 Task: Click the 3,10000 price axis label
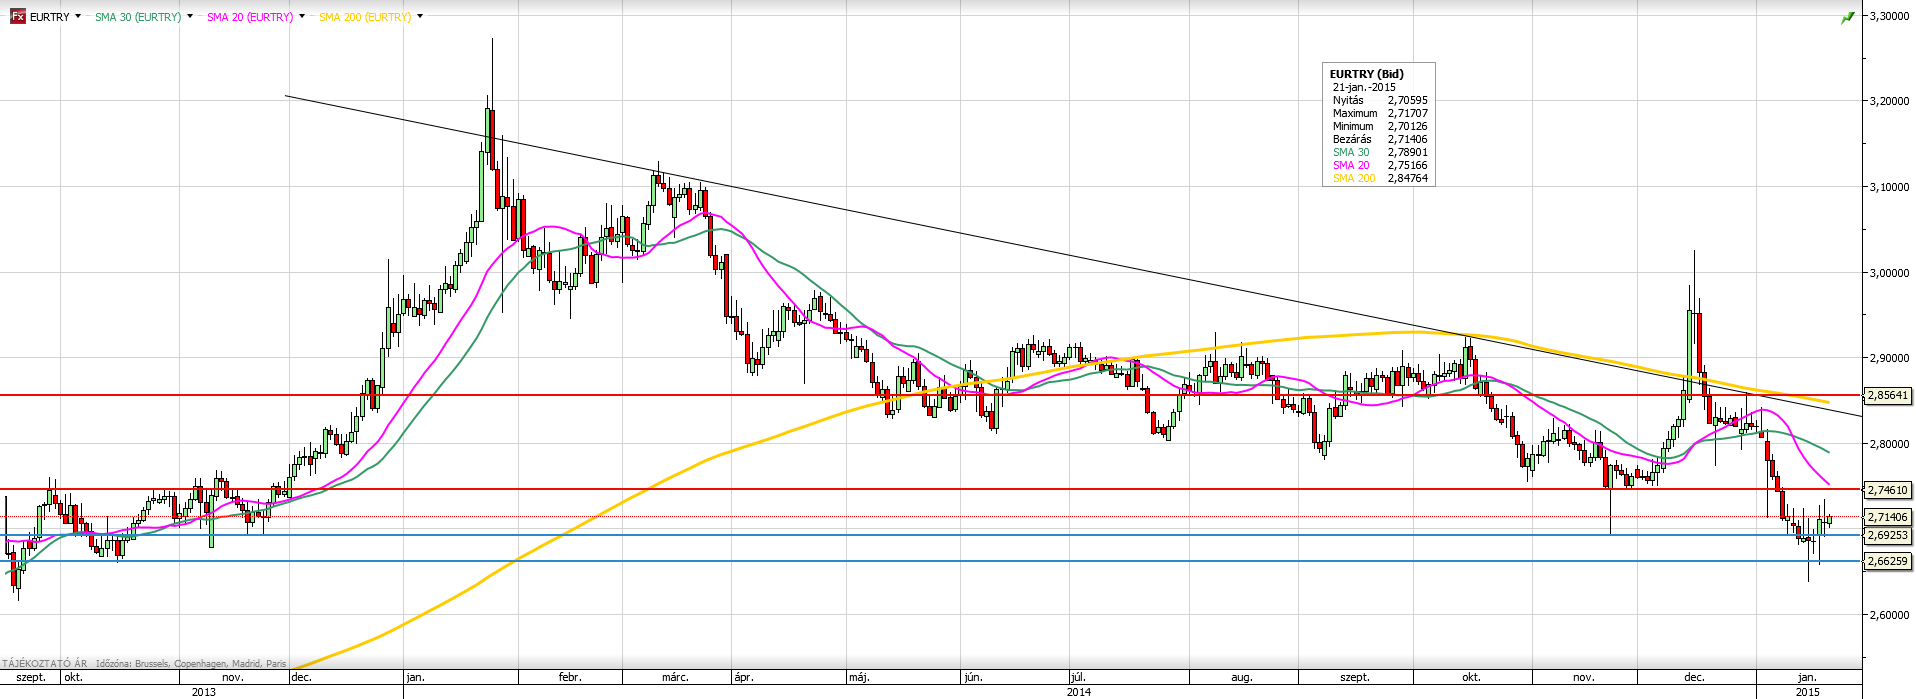click(x=1889, y=187)
